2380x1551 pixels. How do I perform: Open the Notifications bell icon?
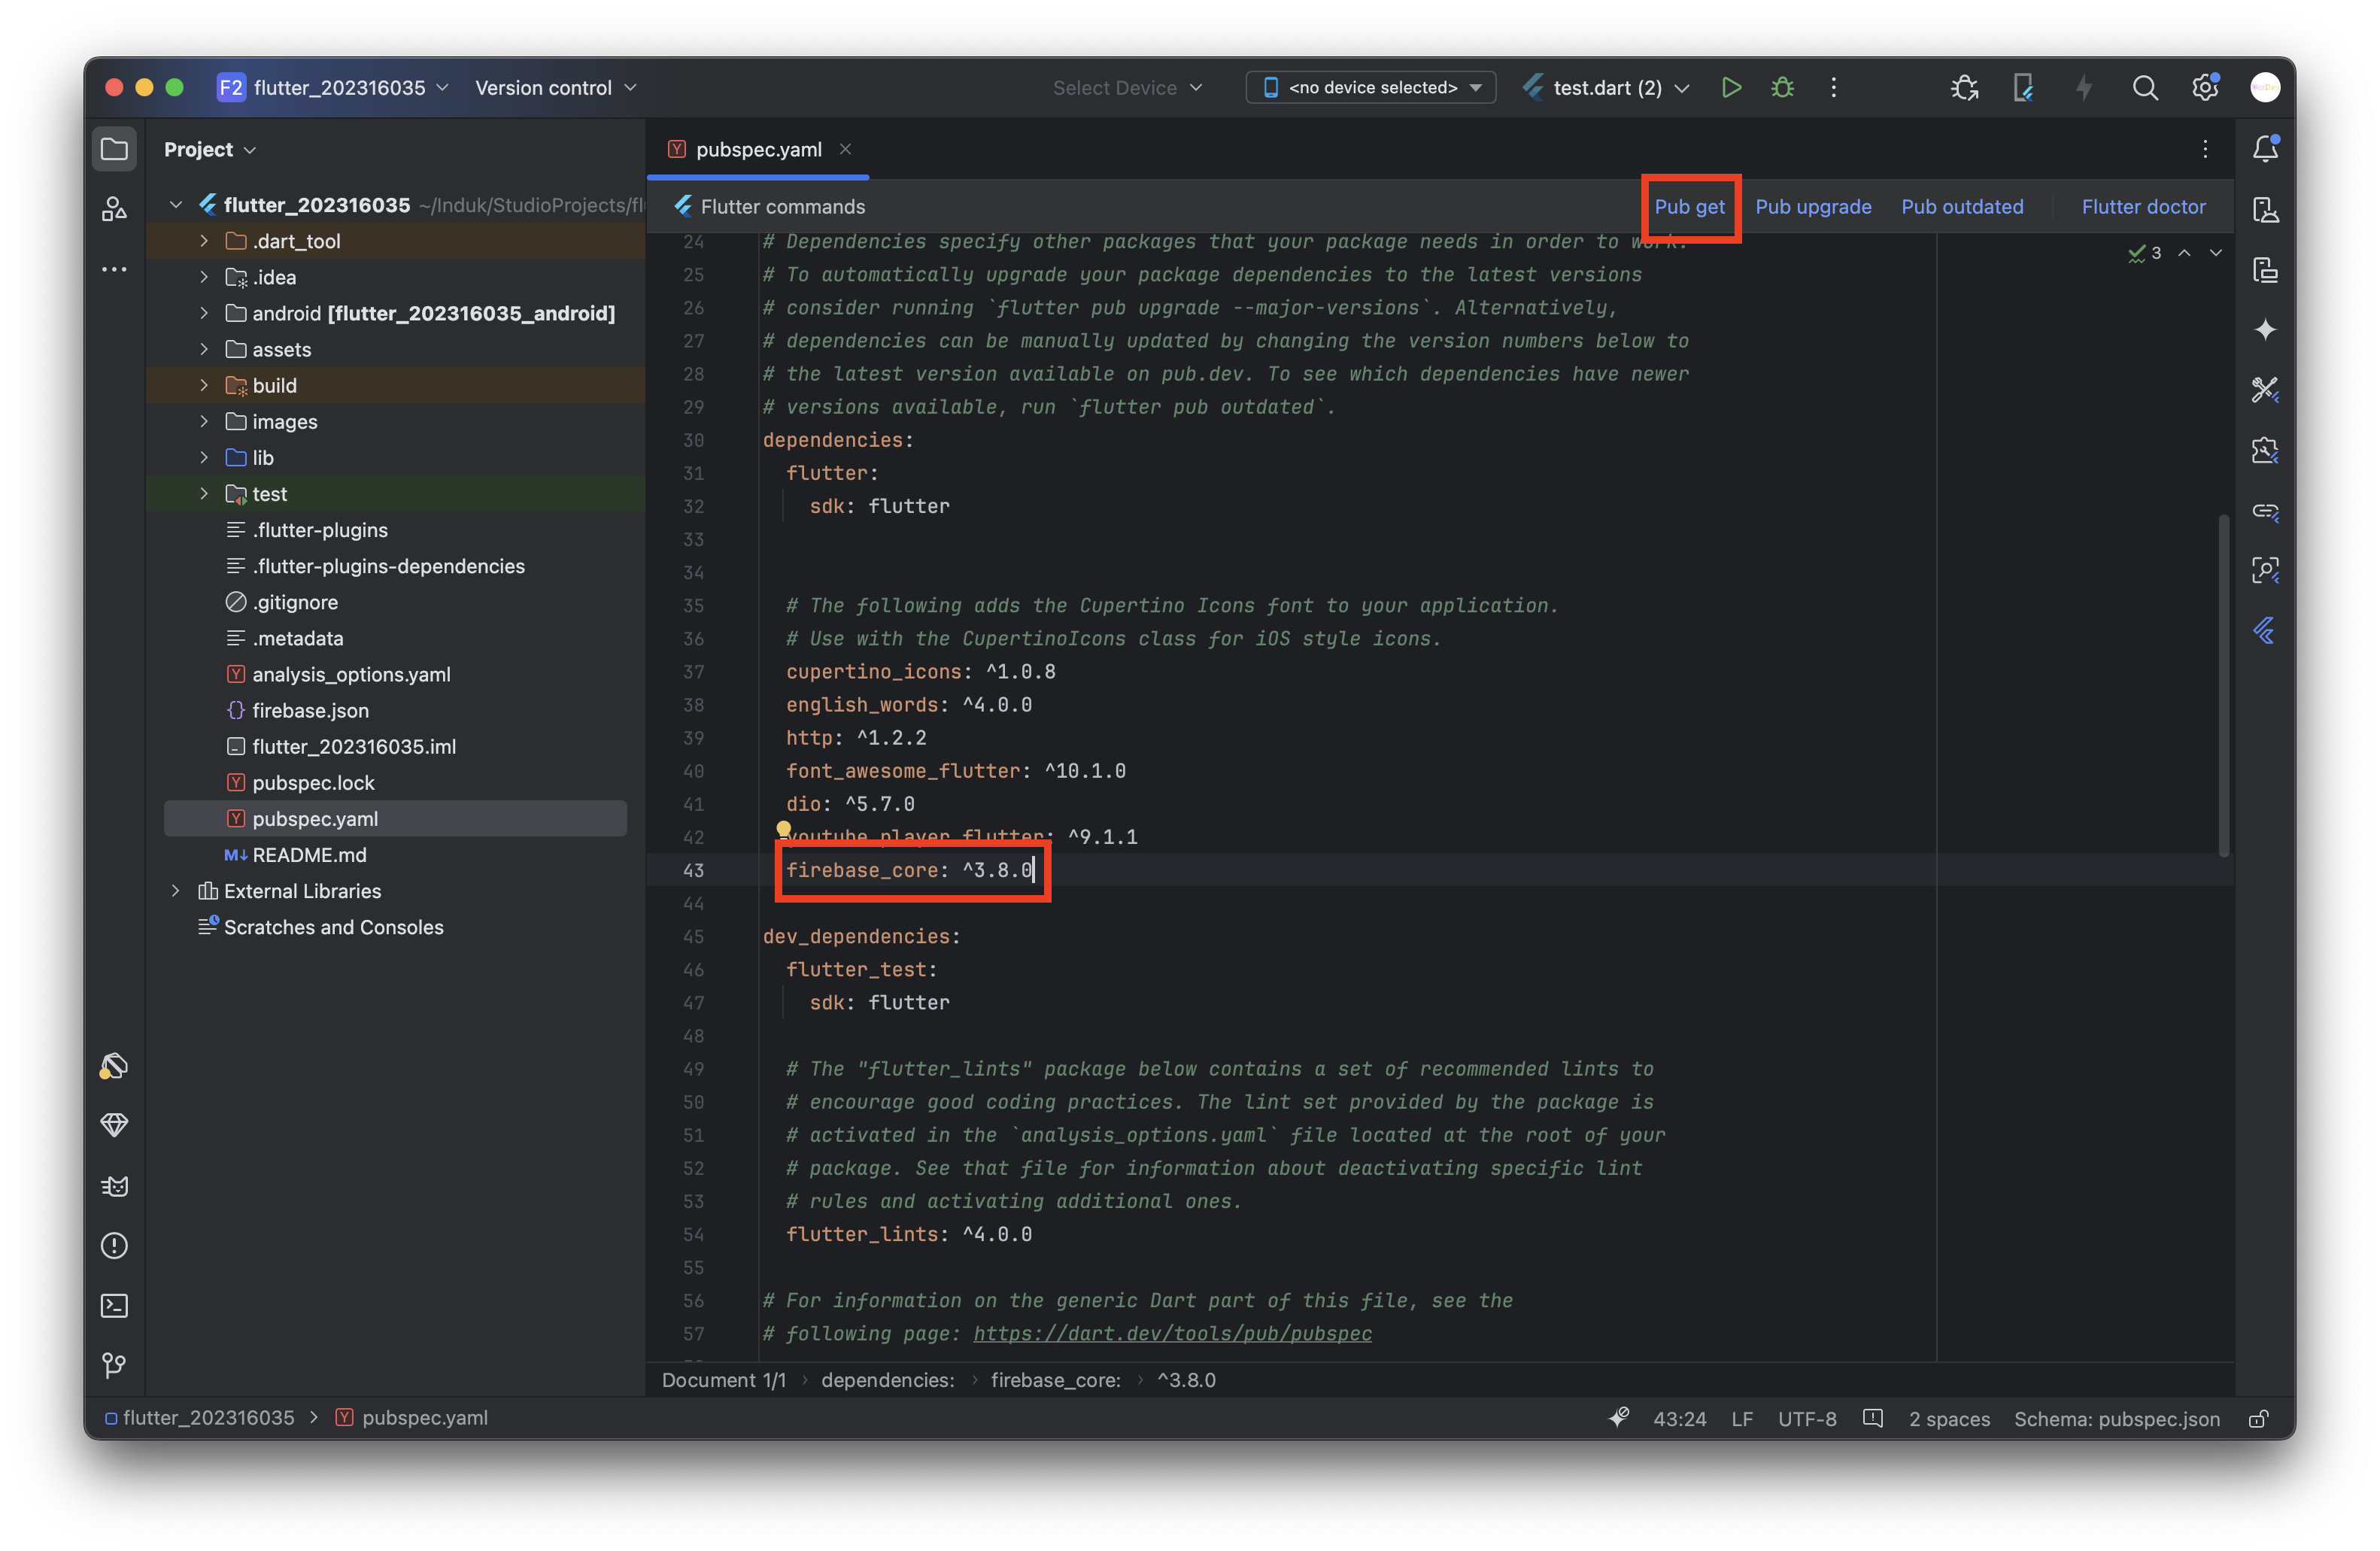(2265, 149)
